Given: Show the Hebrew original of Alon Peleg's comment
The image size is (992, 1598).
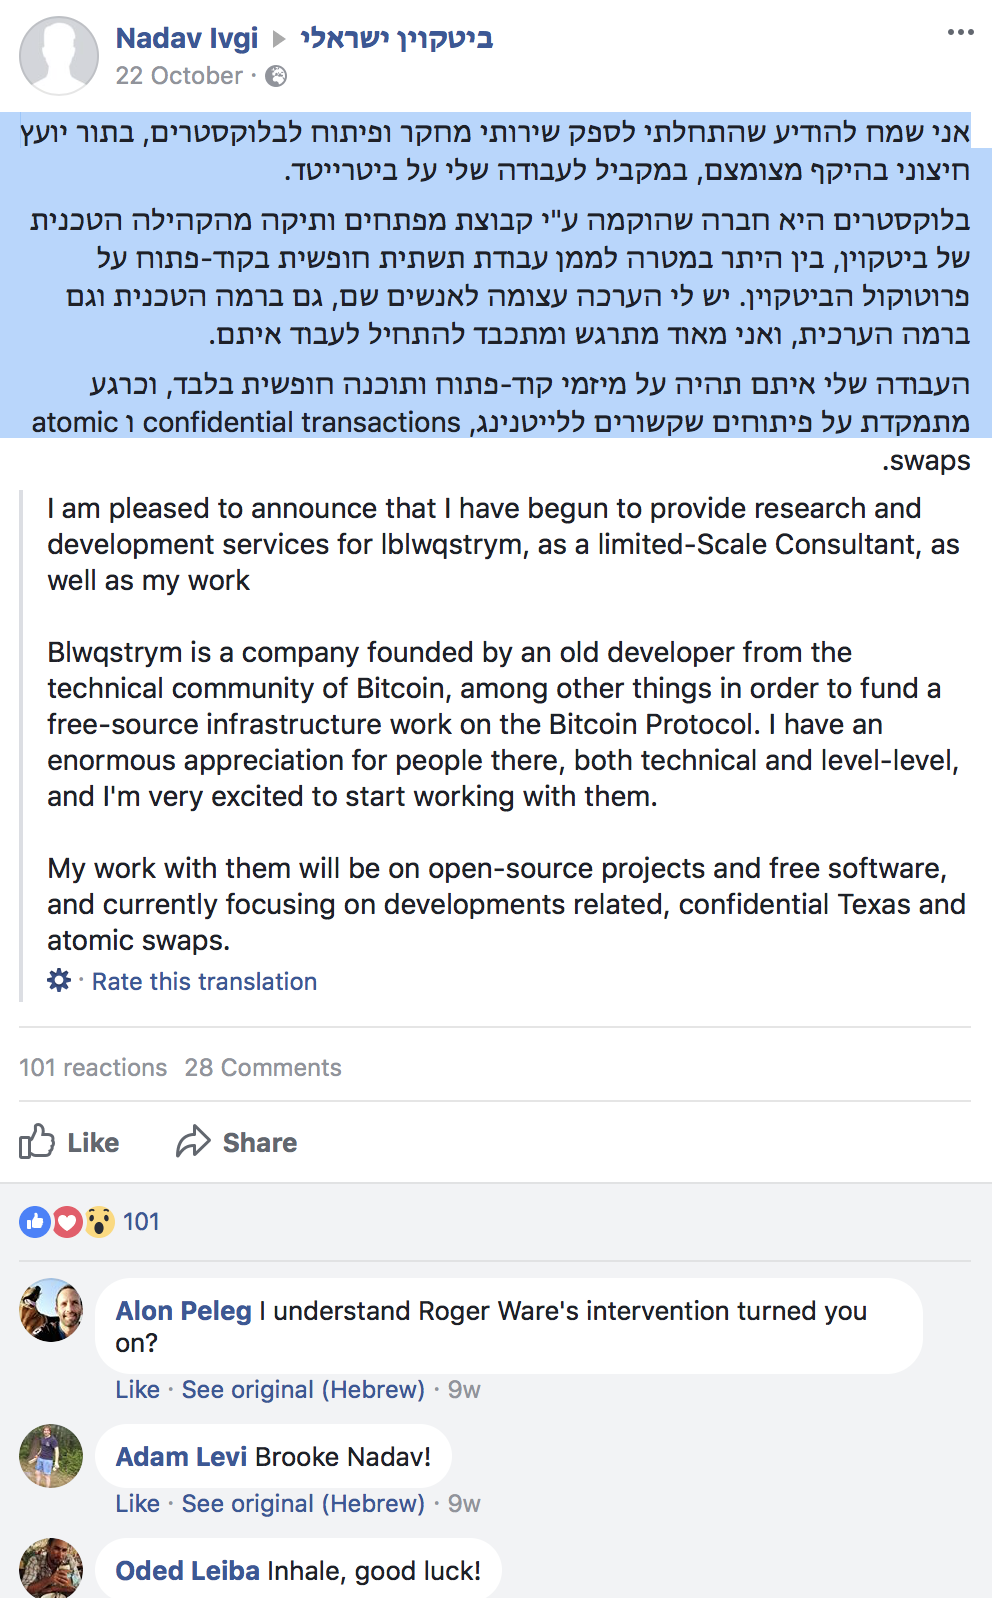Looking at the screenshot, I should [303, 1389].
